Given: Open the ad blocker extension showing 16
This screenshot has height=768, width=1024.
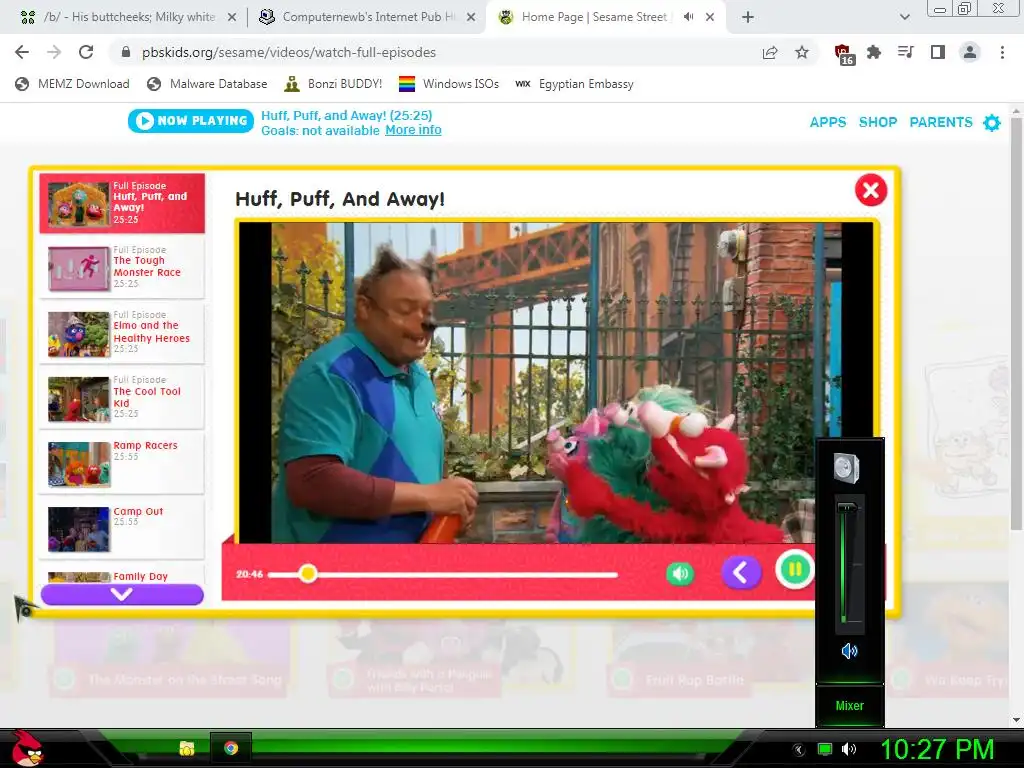Looking at the screenshot, I should pos(843,54).
